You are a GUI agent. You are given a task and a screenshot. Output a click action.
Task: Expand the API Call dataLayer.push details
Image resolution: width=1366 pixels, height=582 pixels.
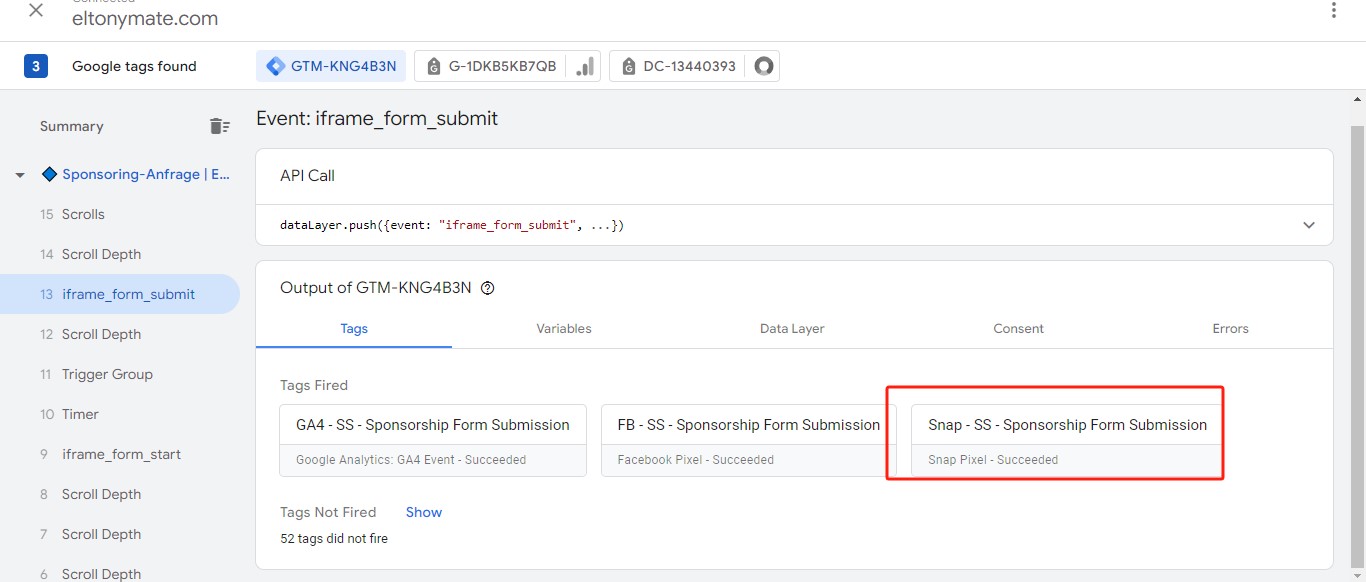coord(1309,225)
